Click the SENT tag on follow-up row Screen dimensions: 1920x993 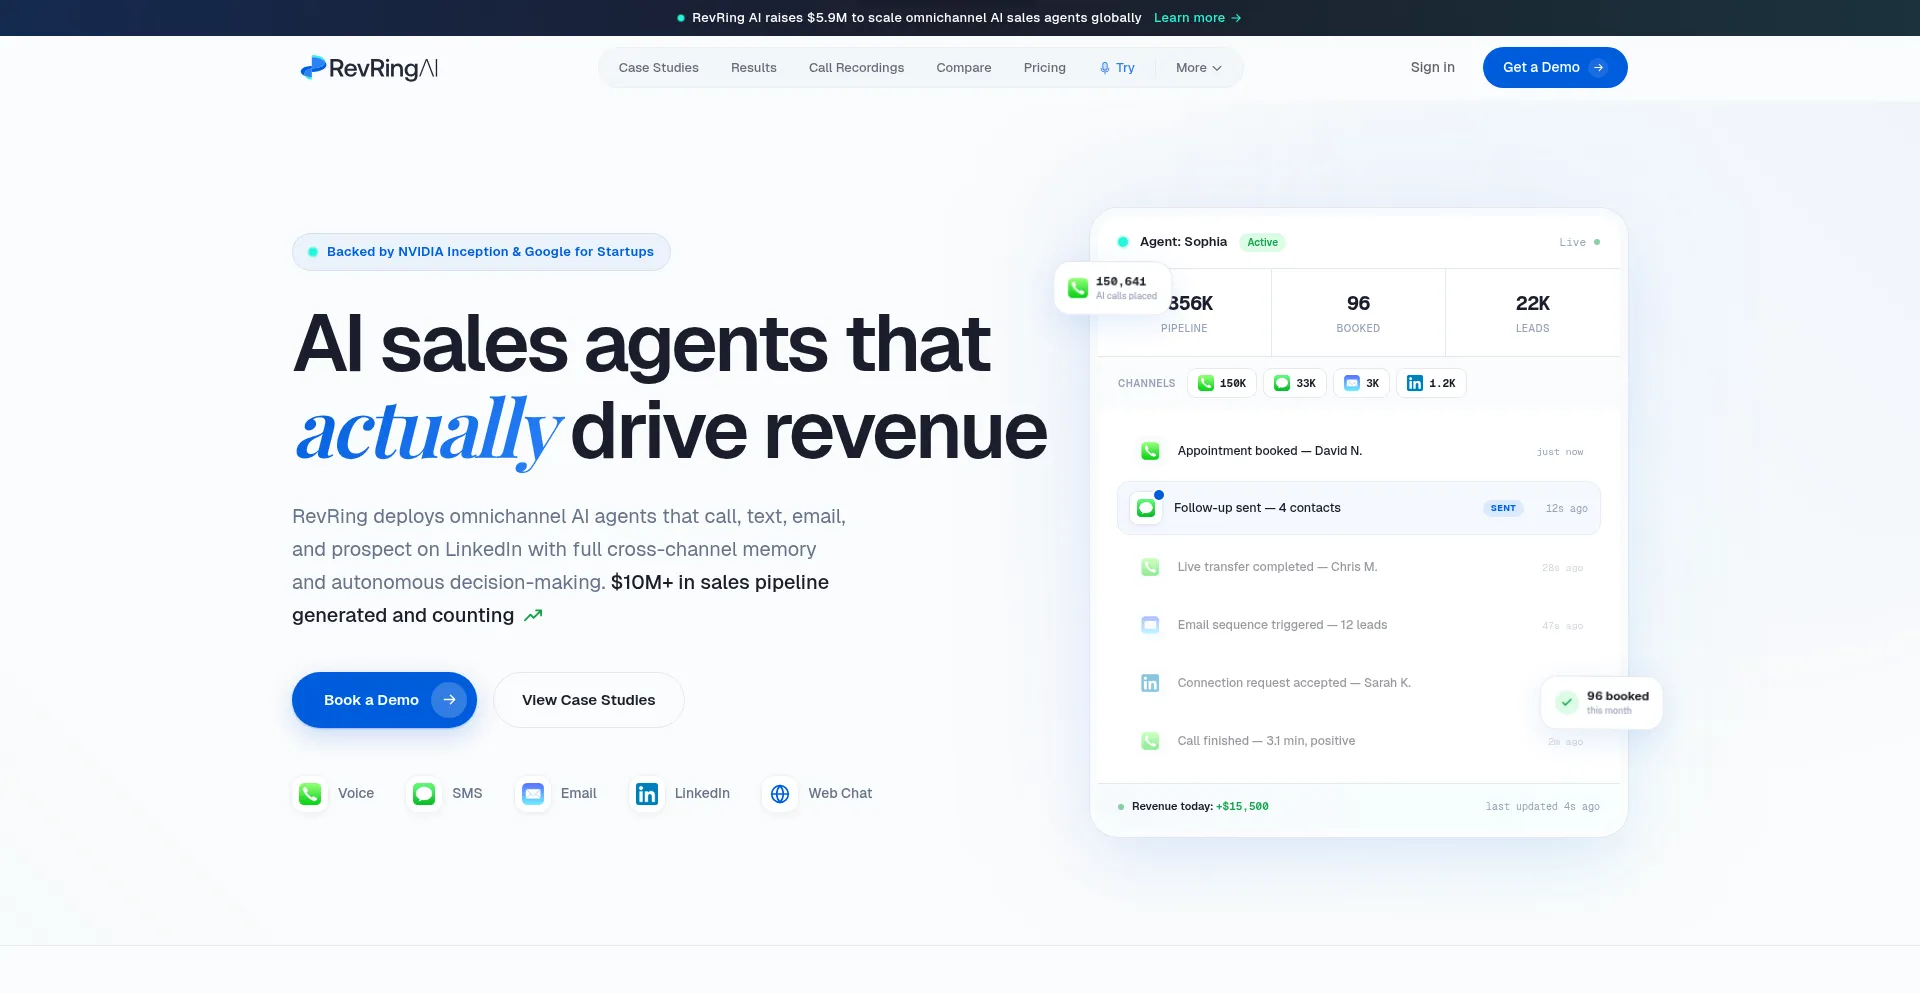(x=1503, y=508)
